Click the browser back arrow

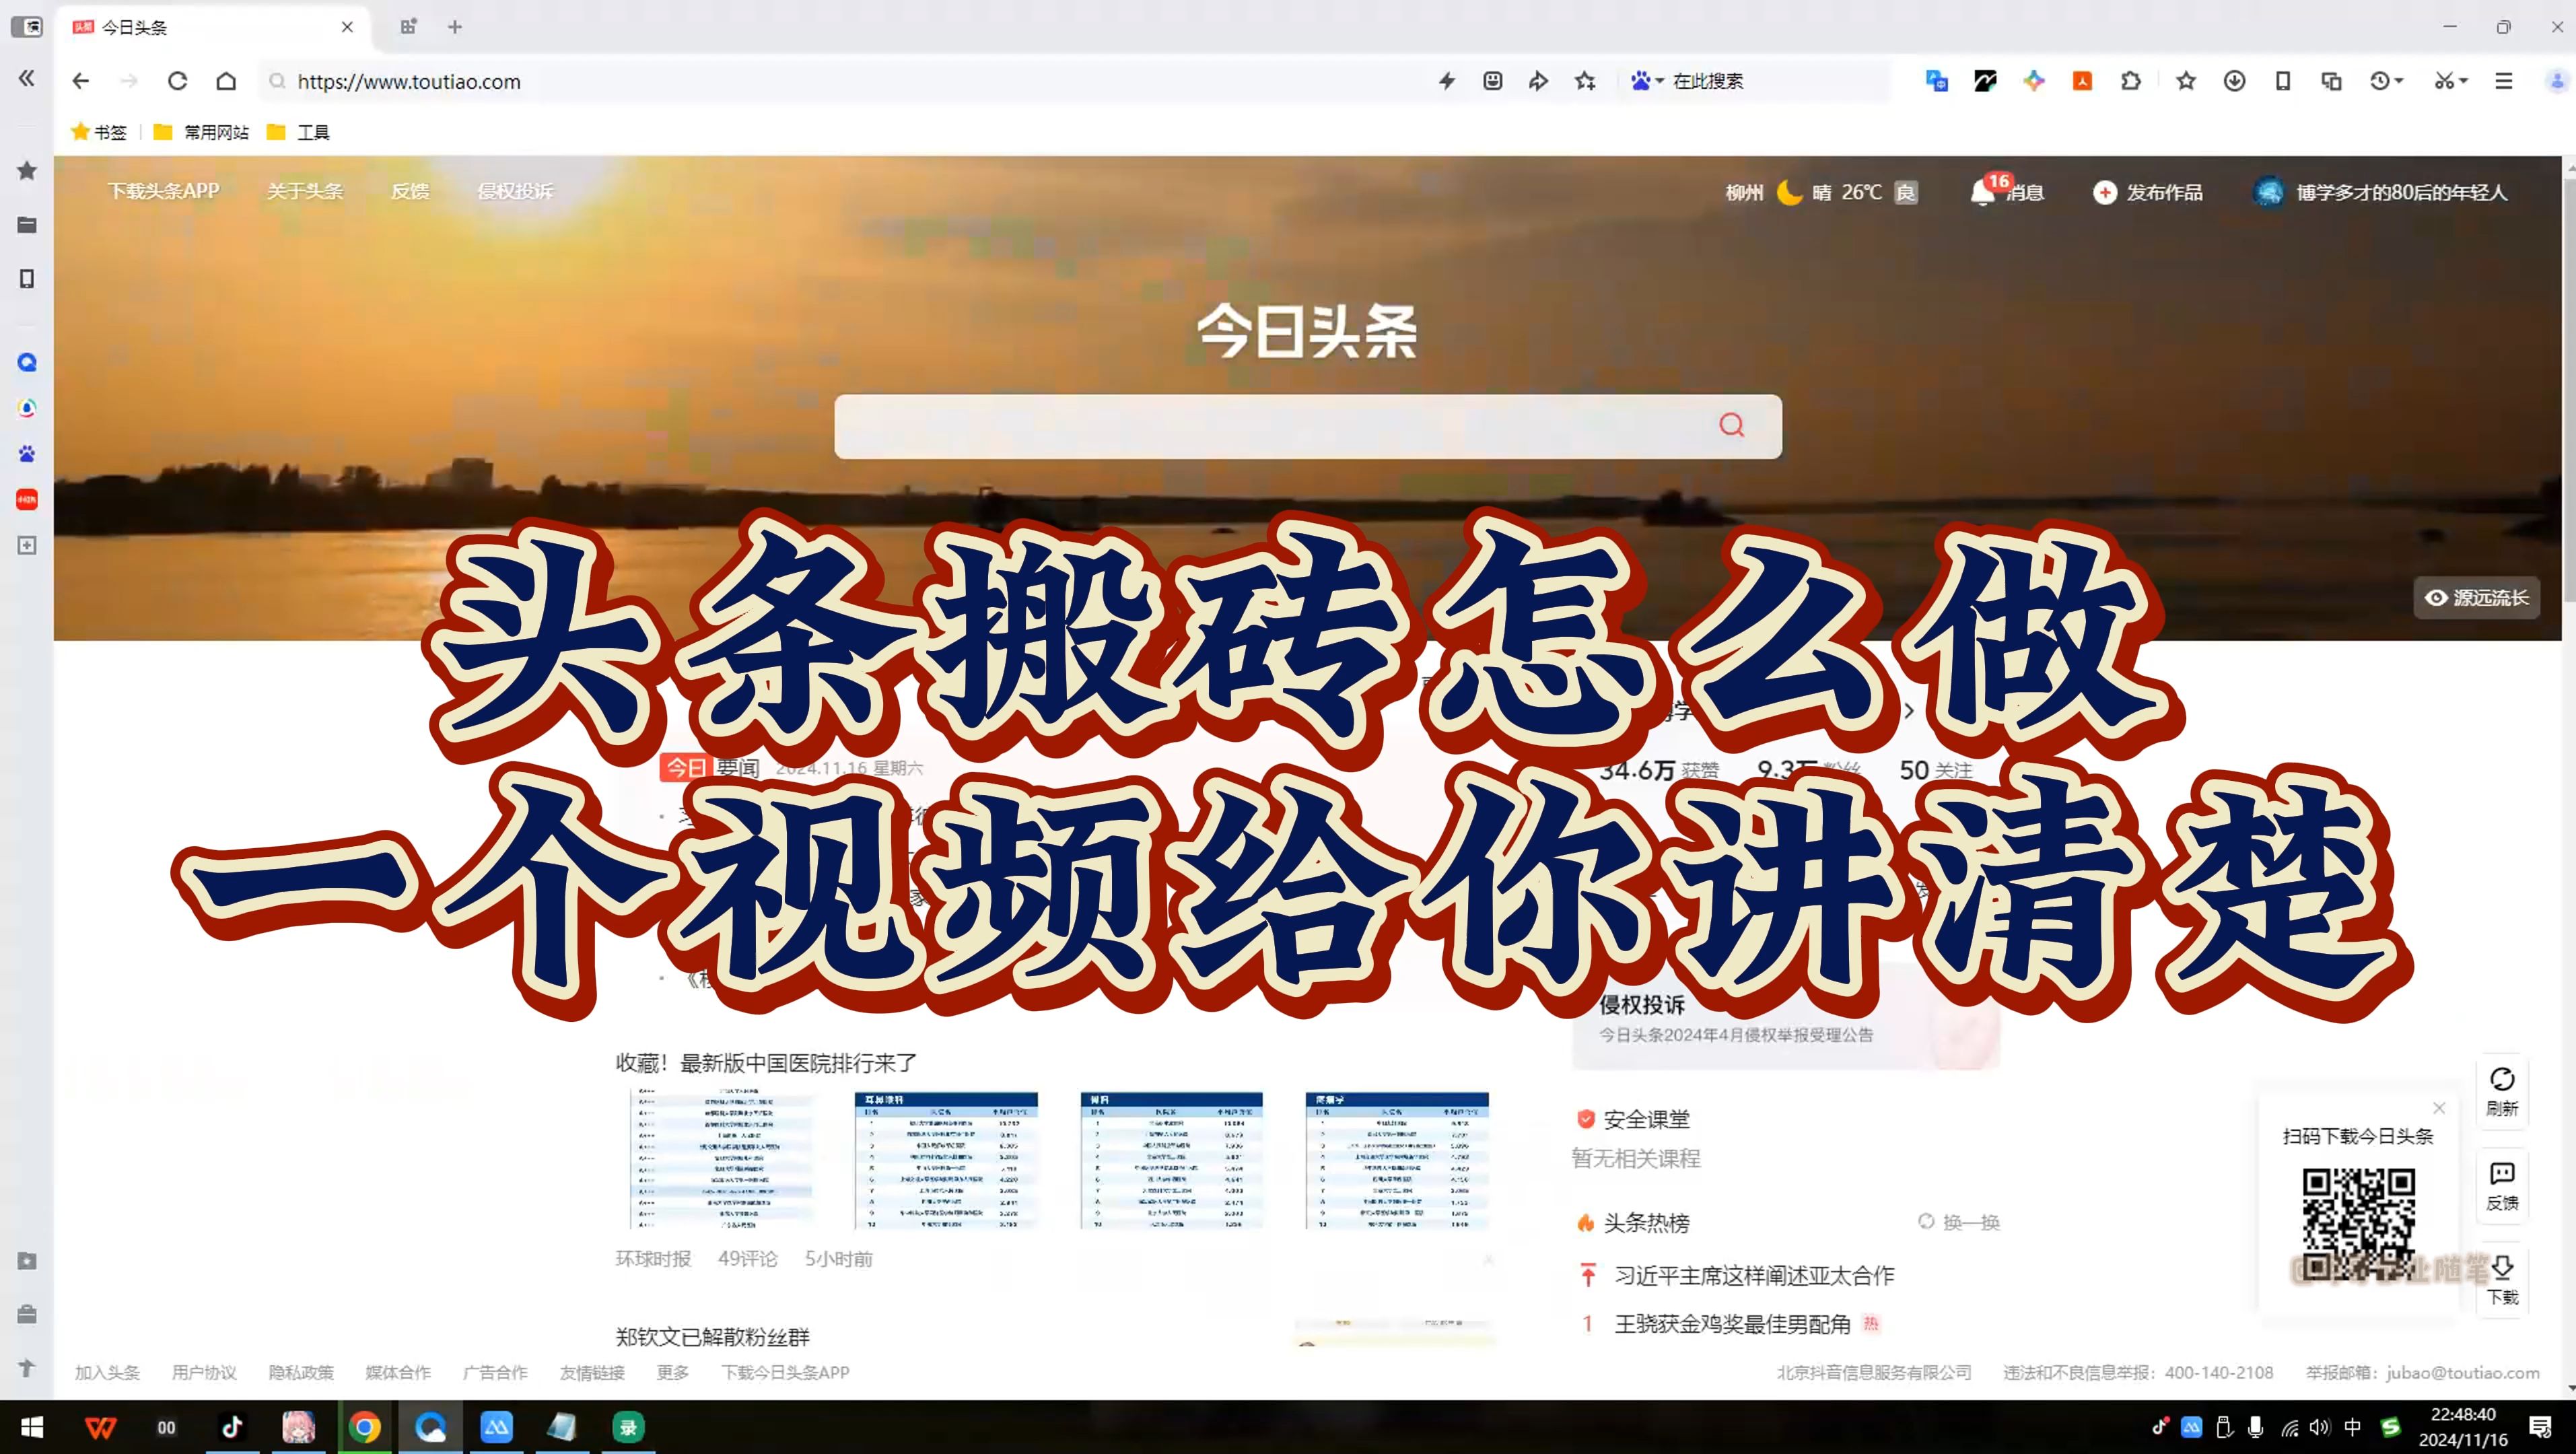coord(81,81)
